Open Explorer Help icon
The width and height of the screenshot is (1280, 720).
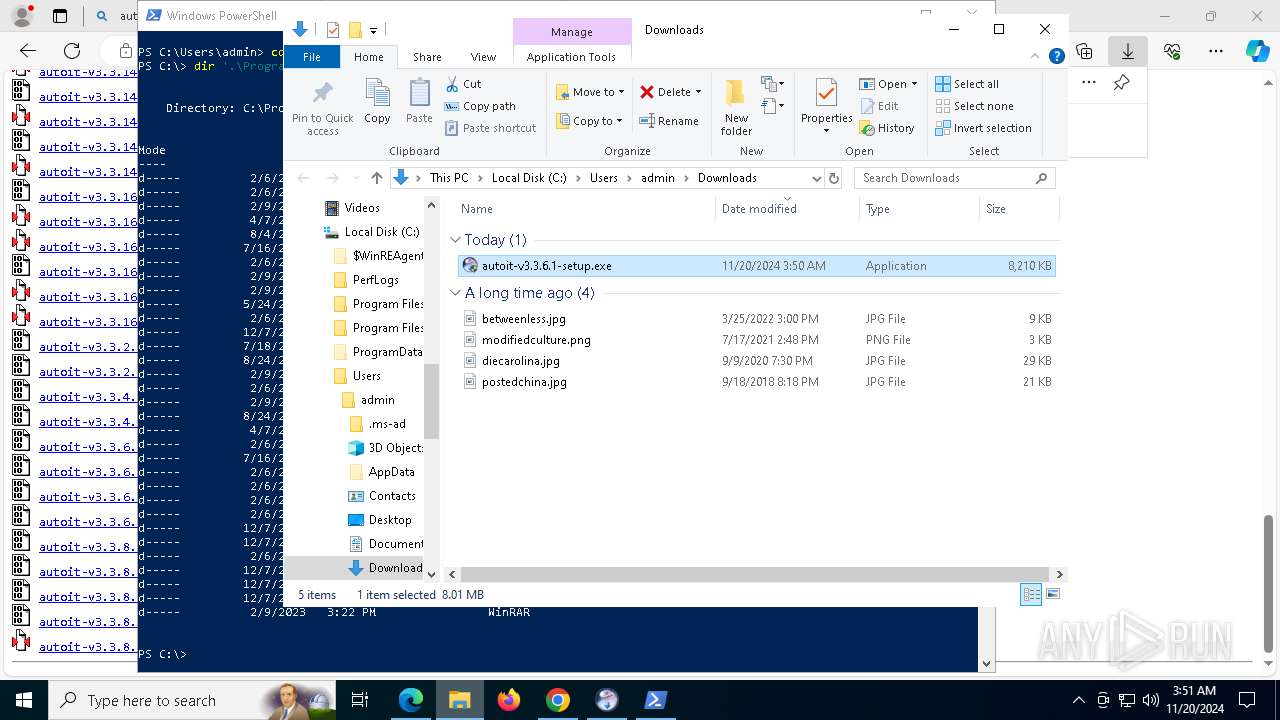point(1057,57)
